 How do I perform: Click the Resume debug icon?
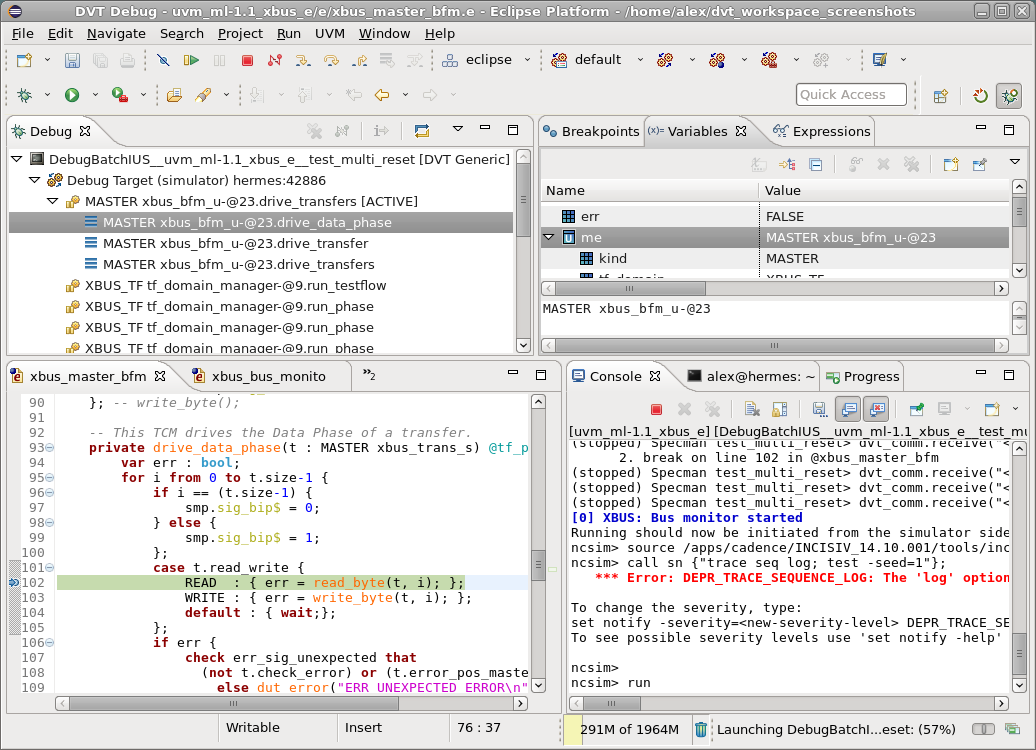[x=192, y=61]
